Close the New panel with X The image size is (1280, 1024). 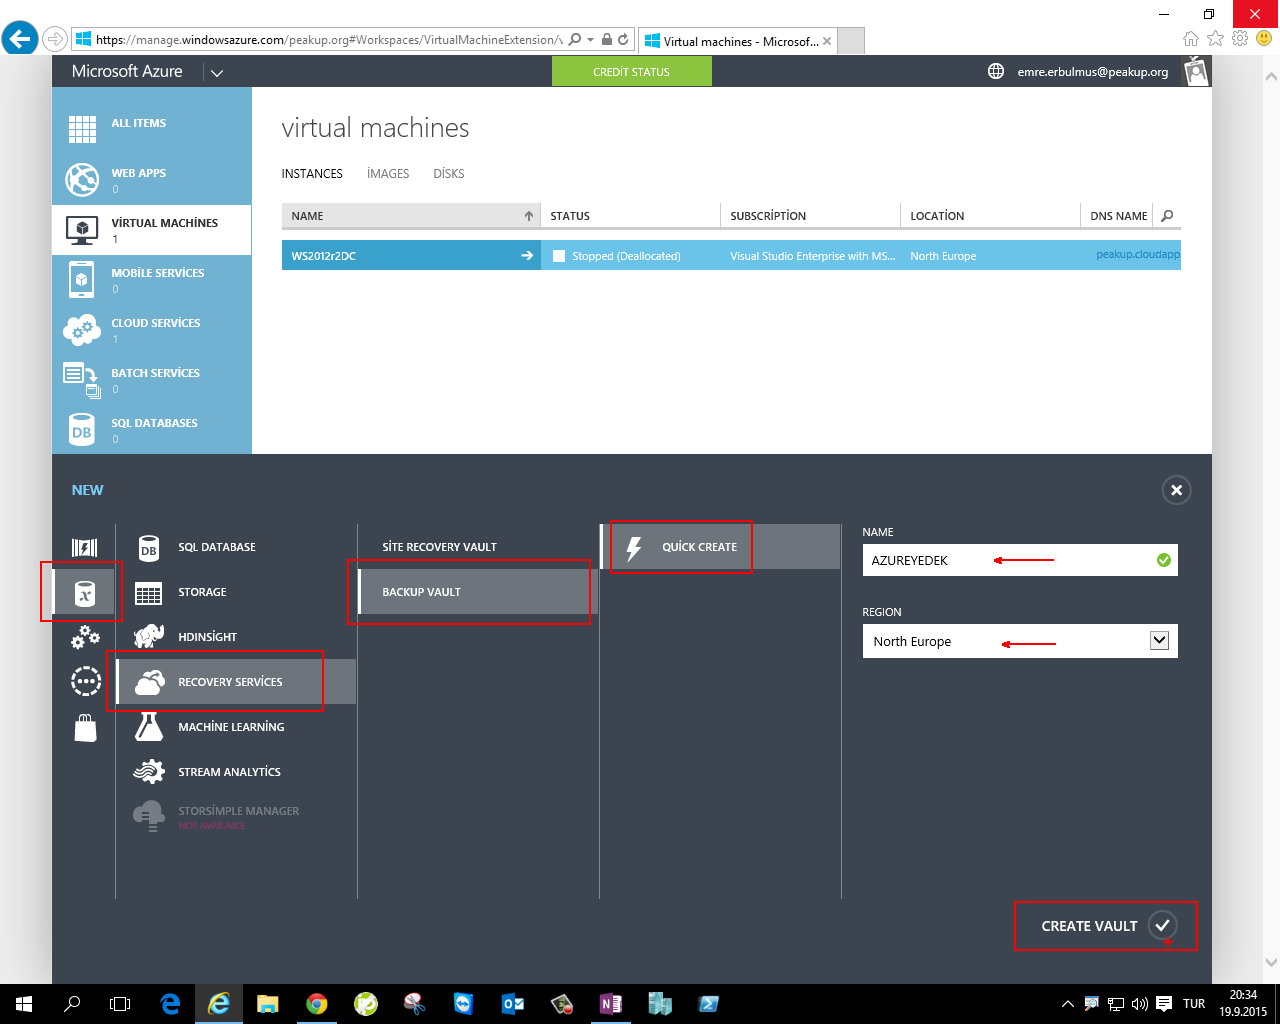click(1176, 490)
